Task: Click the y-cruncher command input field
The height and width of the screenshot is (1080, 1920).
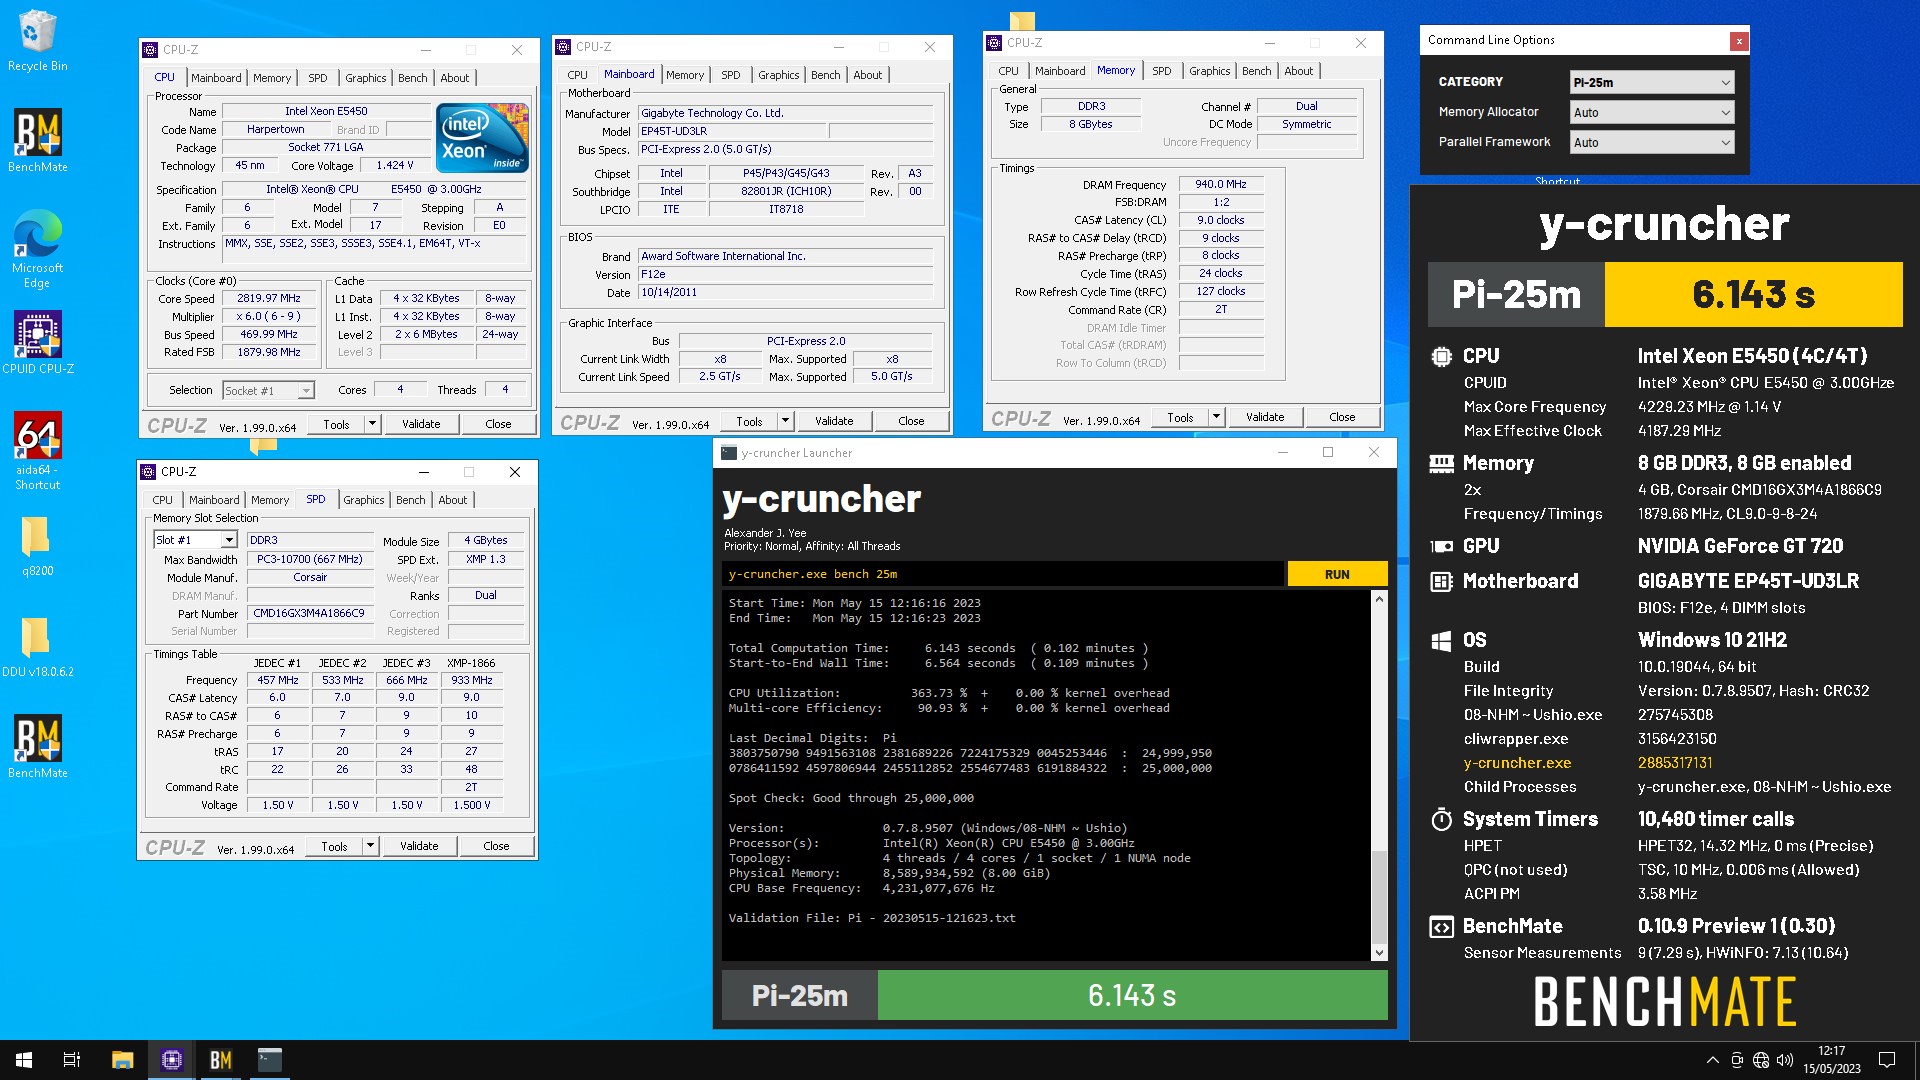Action: point(1002,574)
